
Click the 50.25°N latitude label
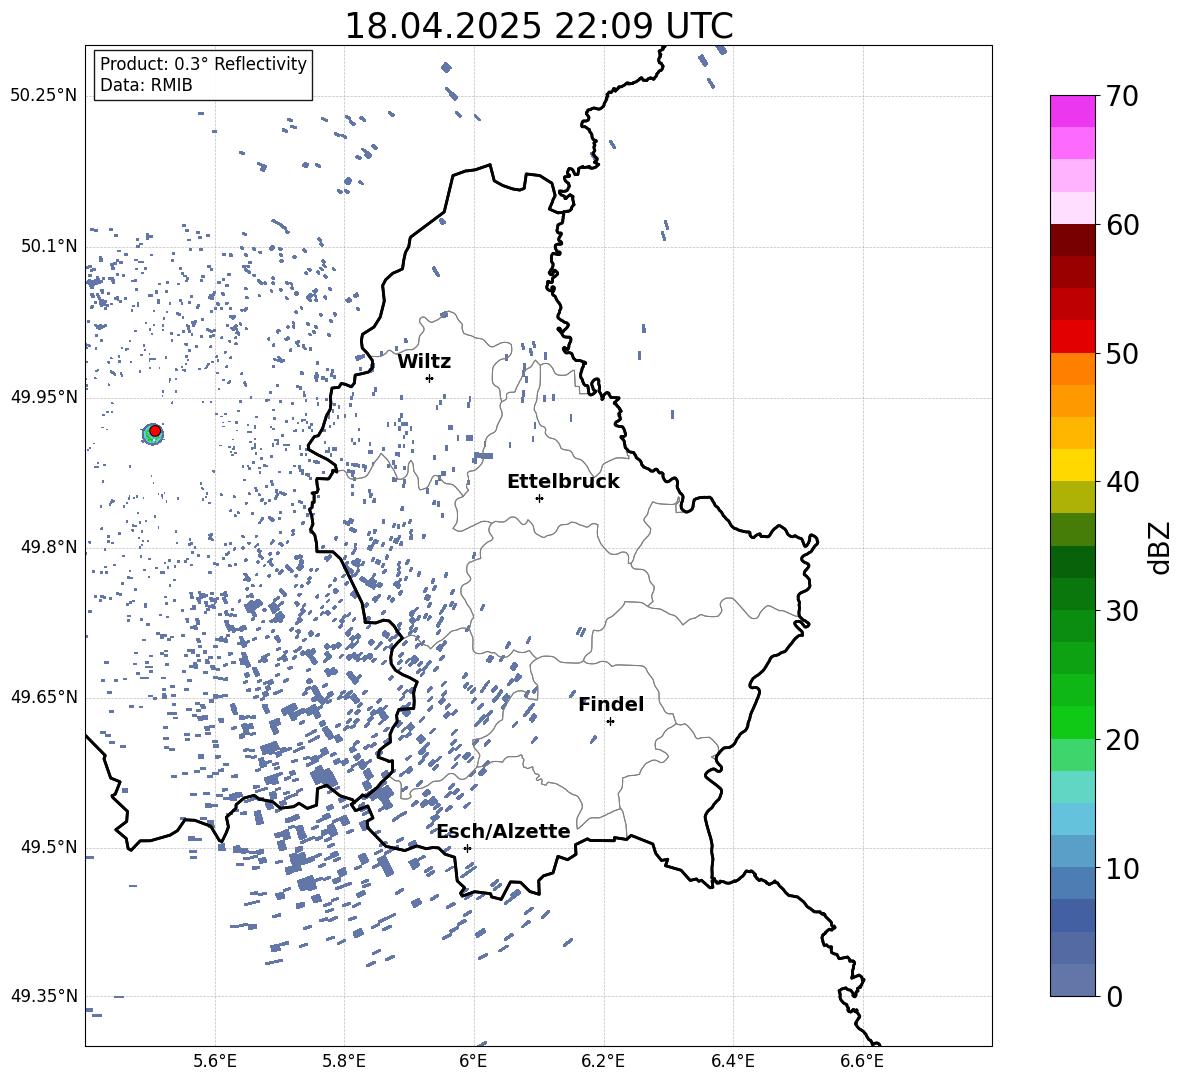click(x=43, y=96)
